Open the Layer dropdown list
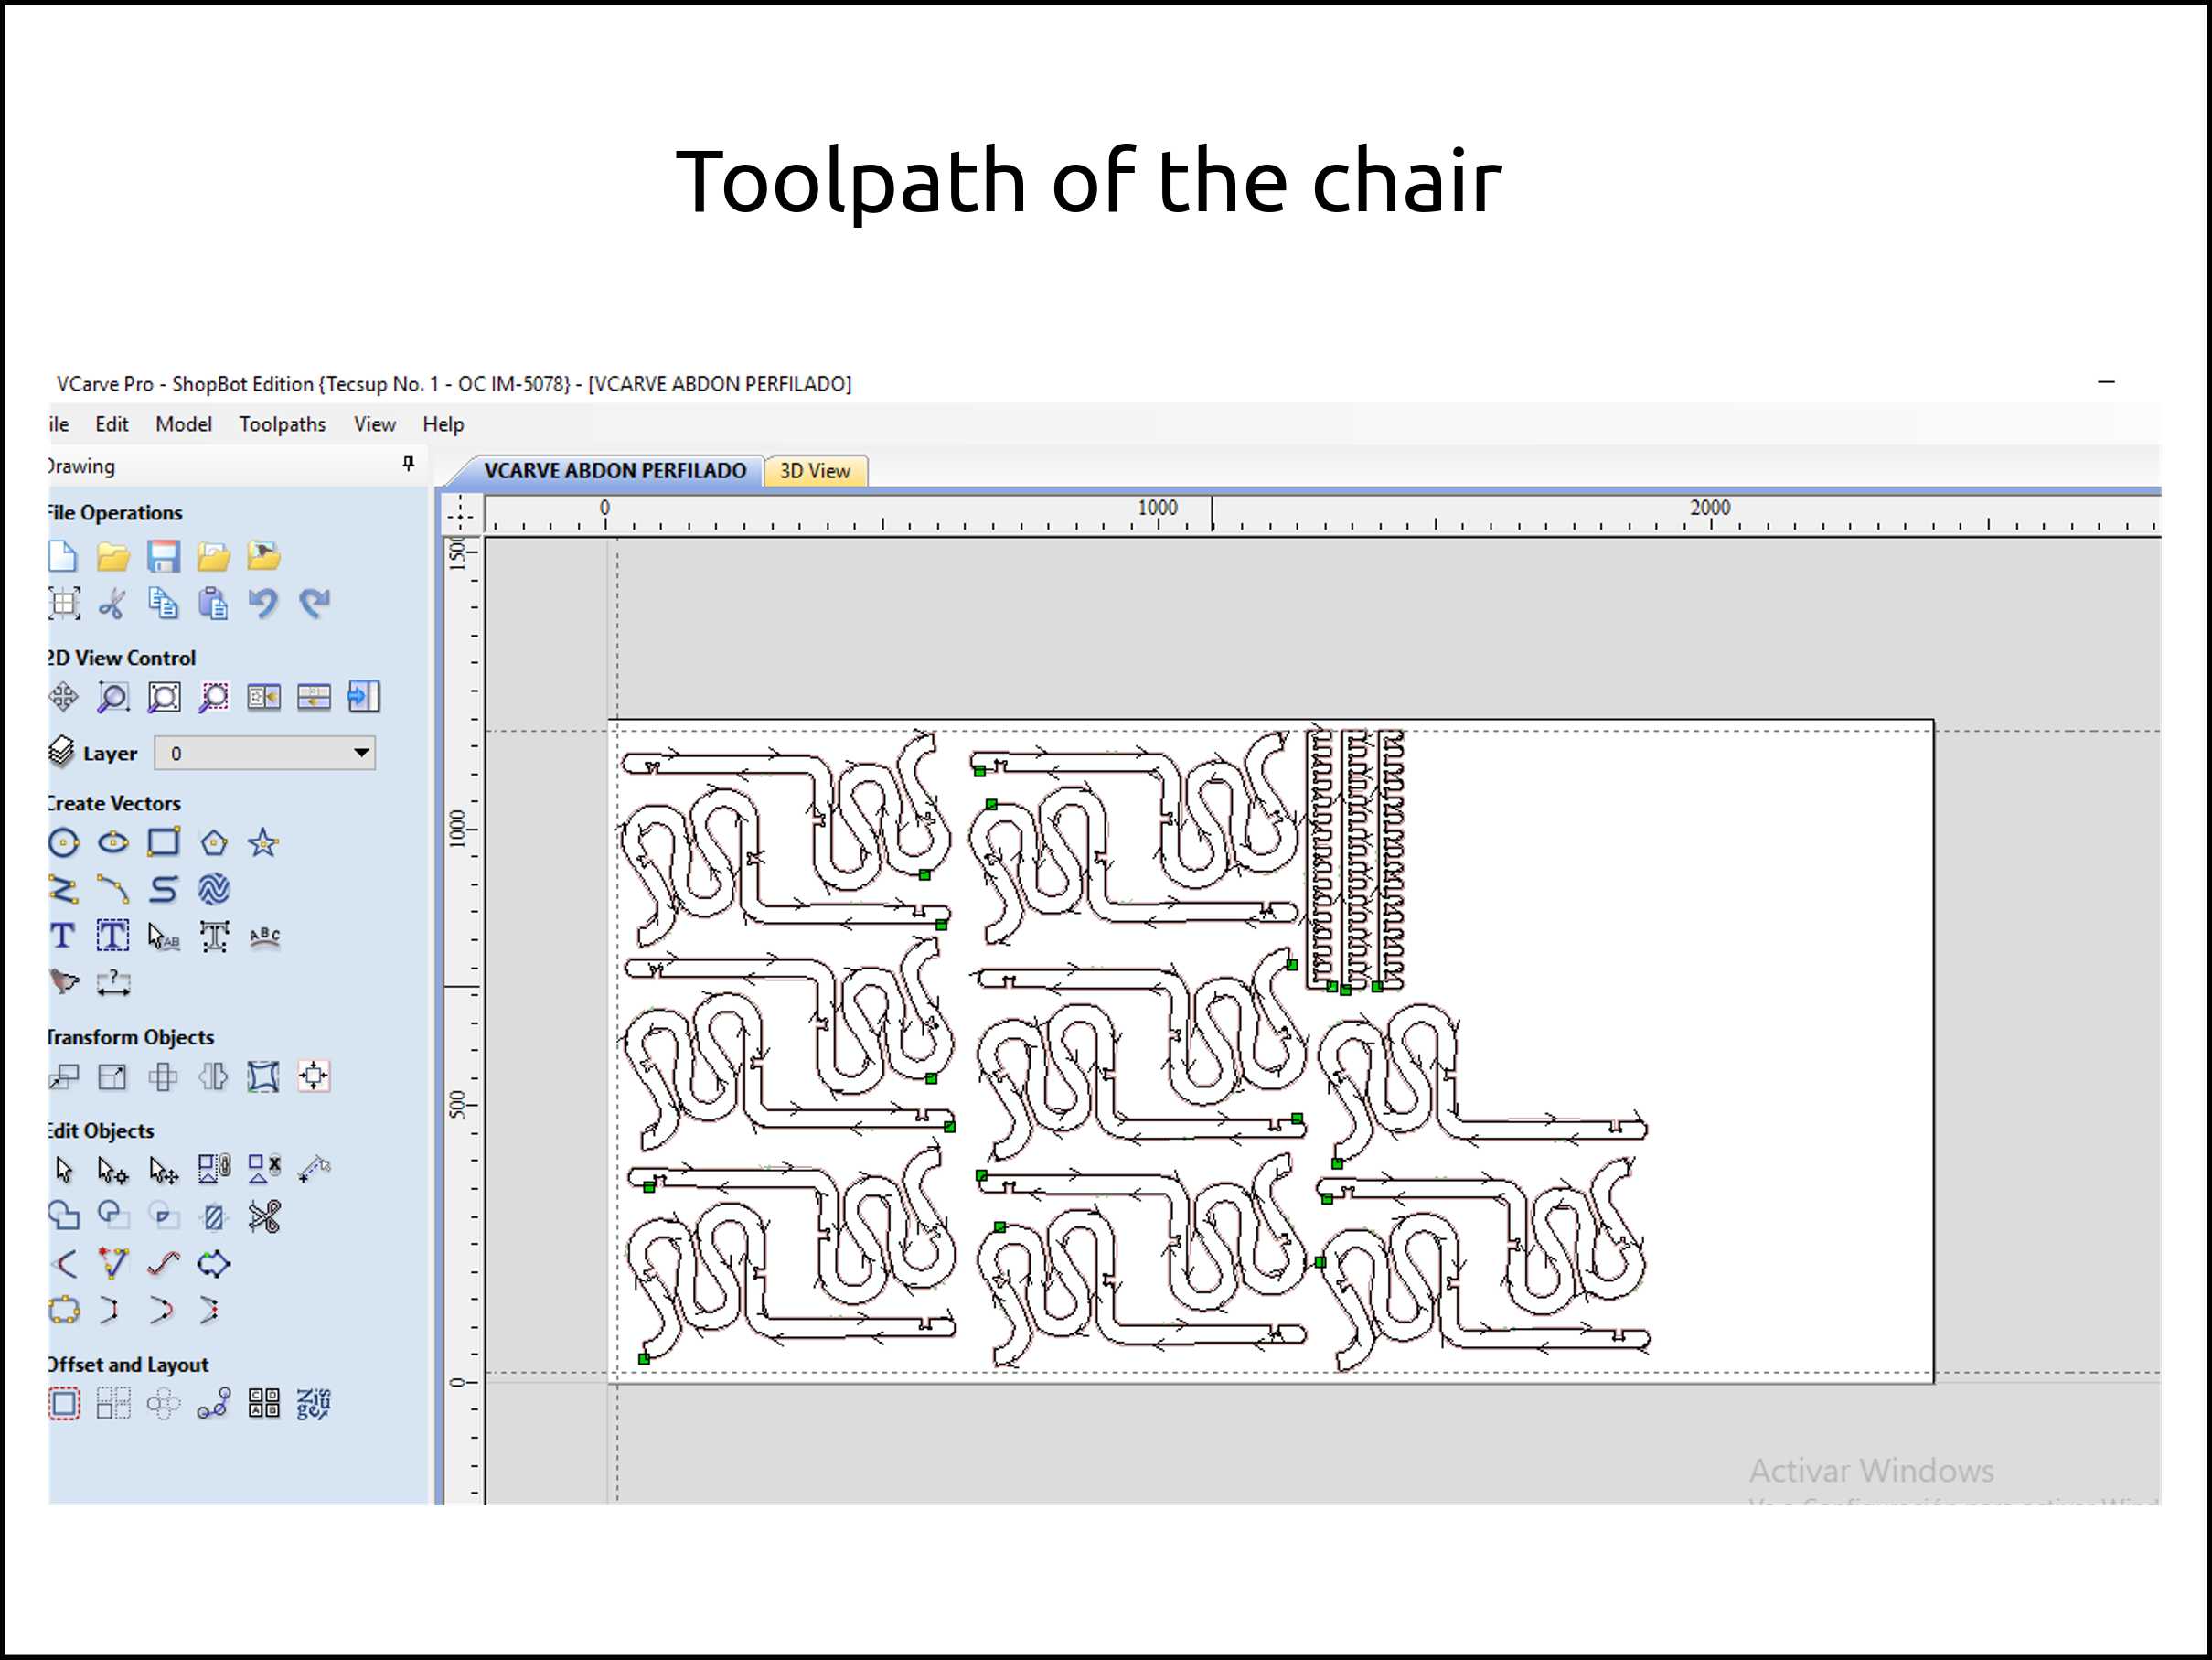The image size is (2212, 1660). point(361,753)
